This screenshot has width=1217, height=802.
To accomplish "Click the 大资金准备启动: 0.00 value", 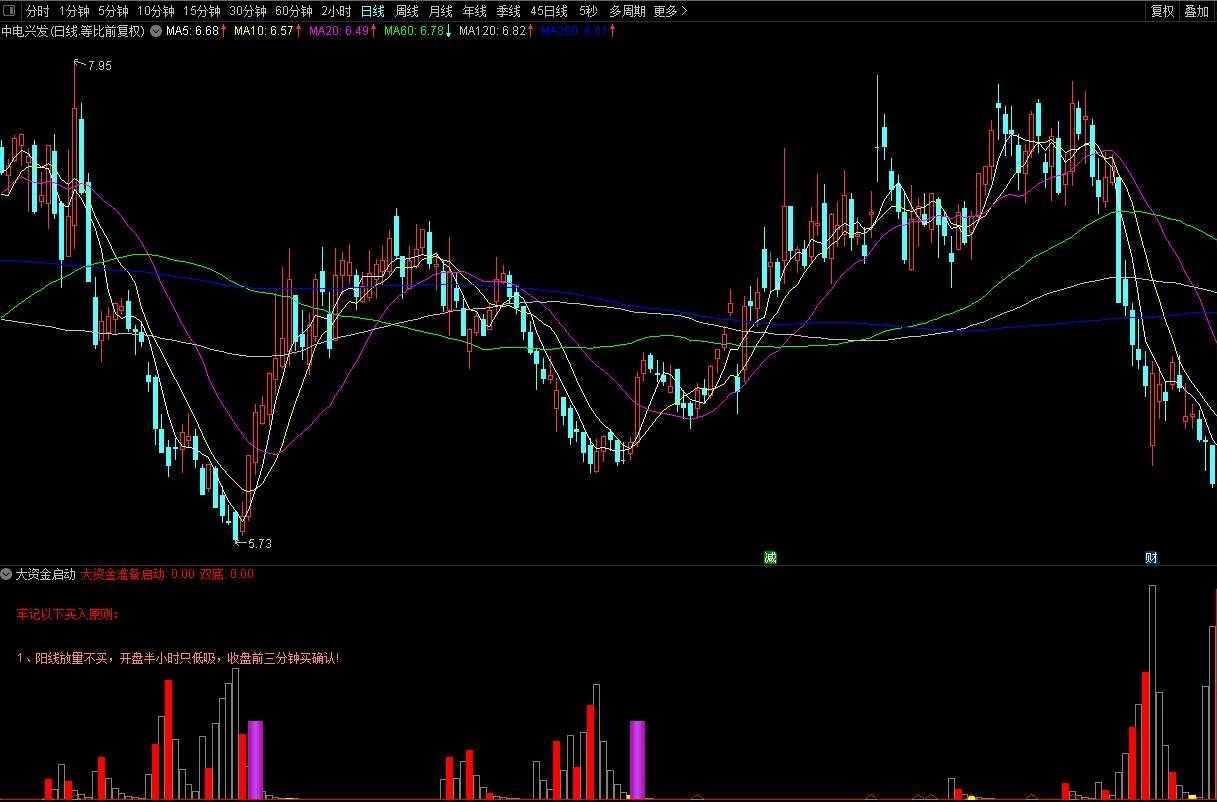I will 138,574.
